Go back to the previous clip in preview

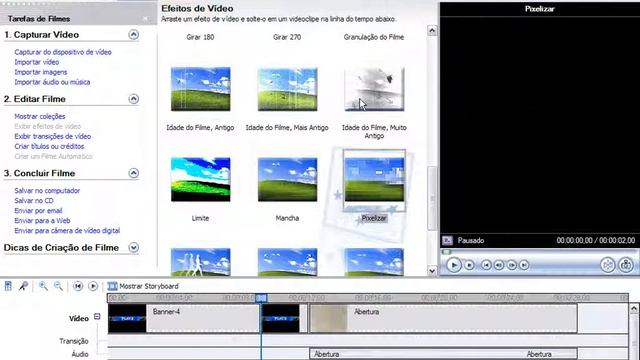[486, 265]
